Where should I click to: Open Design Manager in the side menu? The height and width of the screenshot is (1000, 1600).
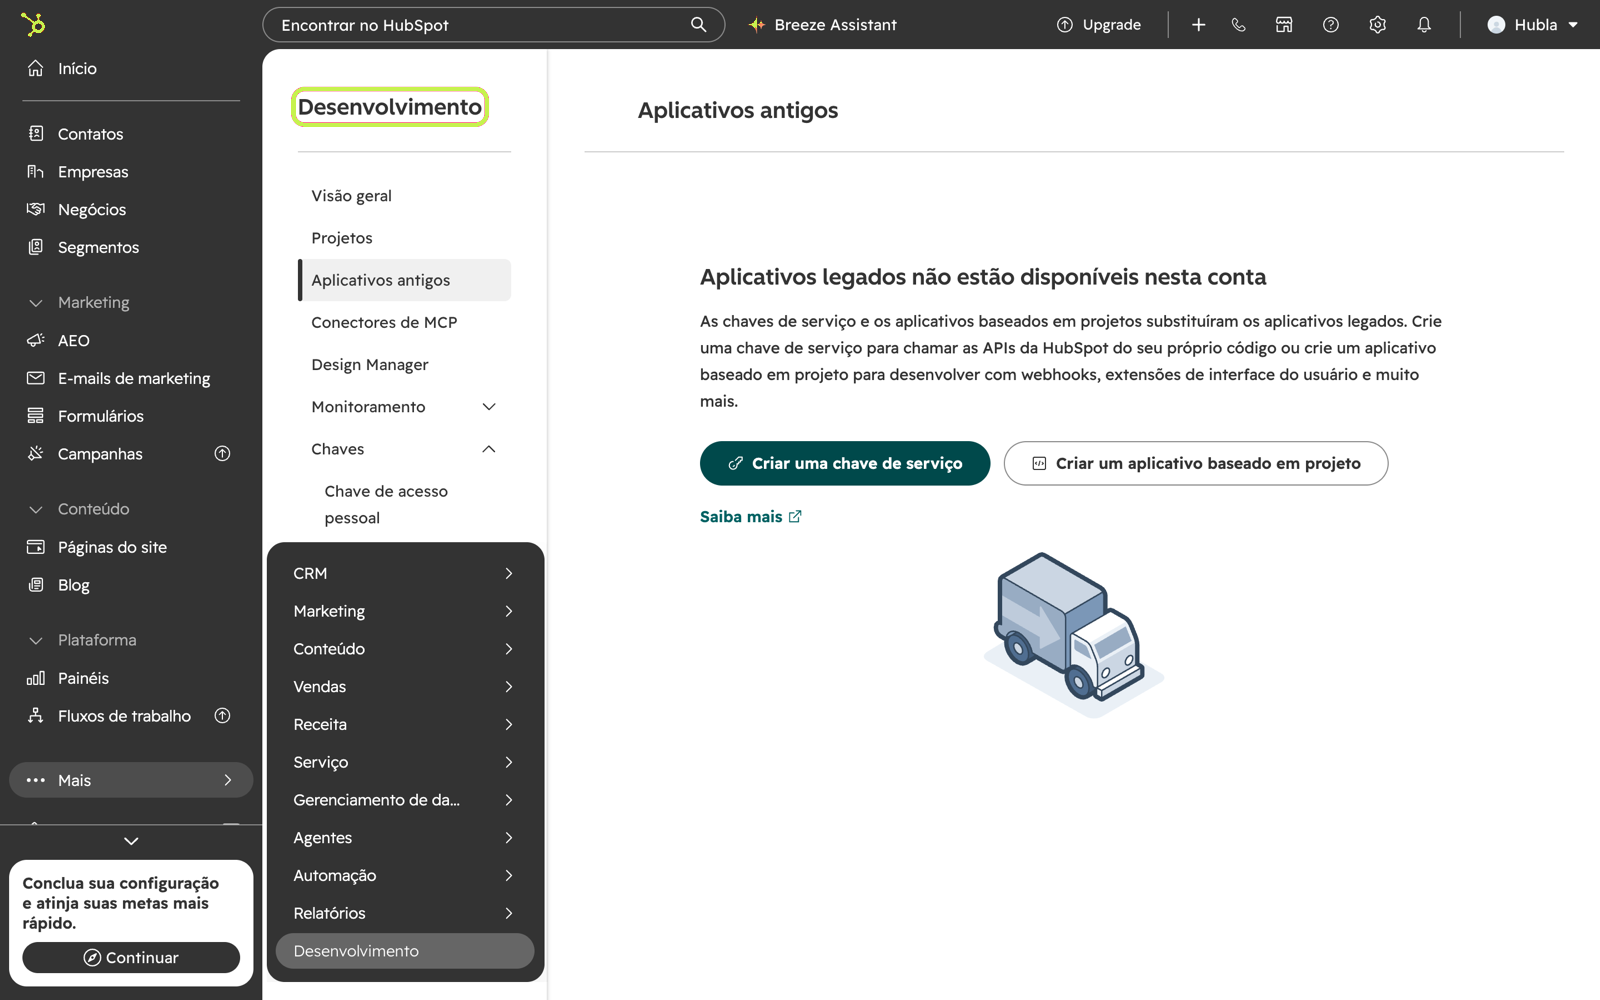pos(404,364)
